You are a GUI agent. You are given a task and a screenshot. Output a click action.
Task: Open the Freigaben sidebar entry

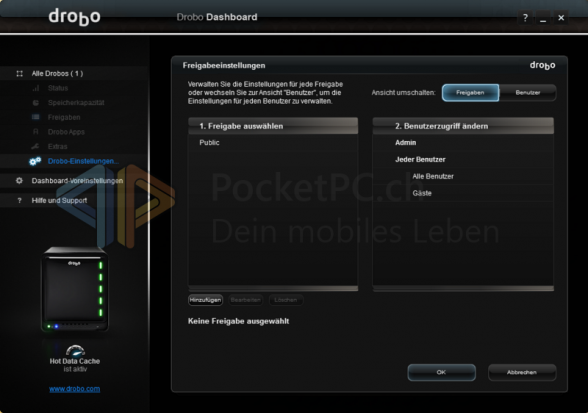pos(64,117)
